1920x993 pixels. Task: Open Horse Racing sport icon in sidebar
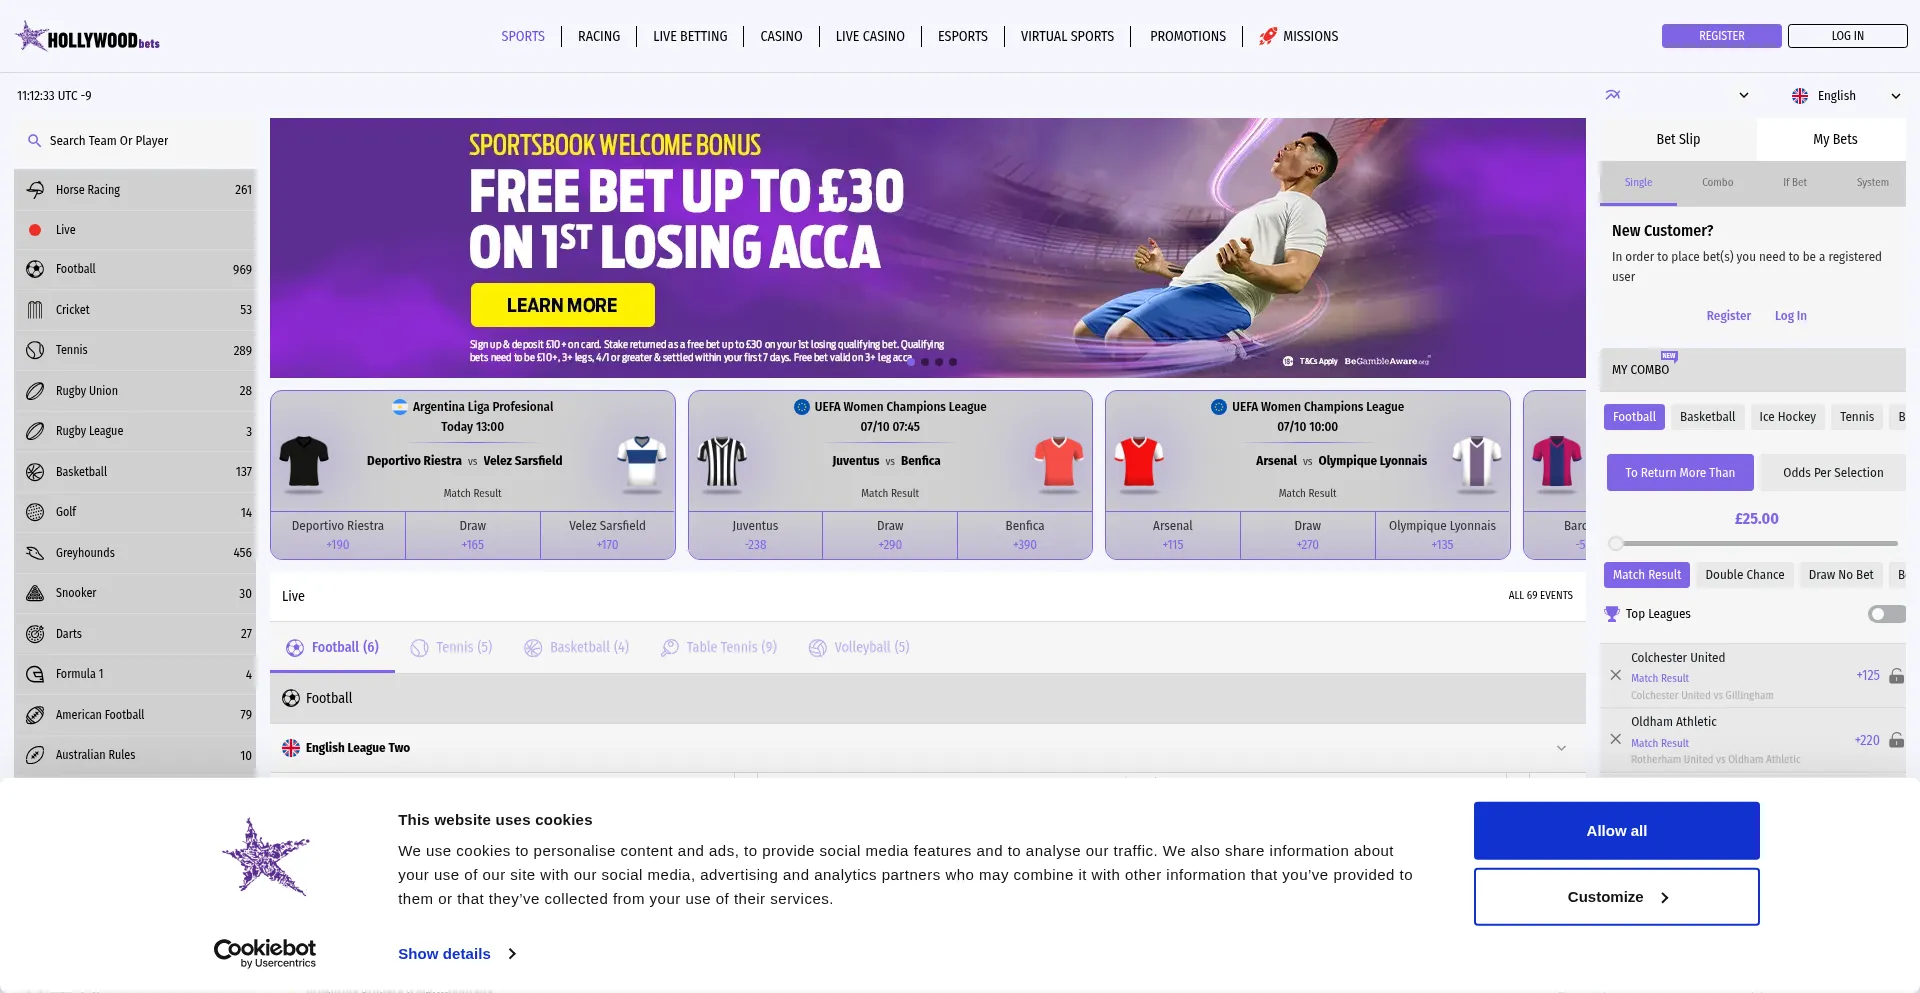(35, 190)
